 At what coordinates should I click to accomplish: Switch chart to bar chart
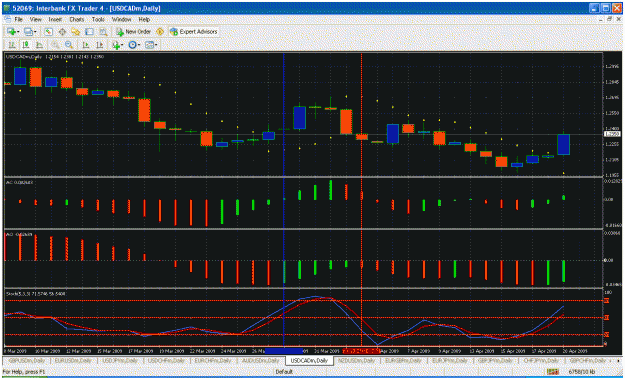[12, 45]
